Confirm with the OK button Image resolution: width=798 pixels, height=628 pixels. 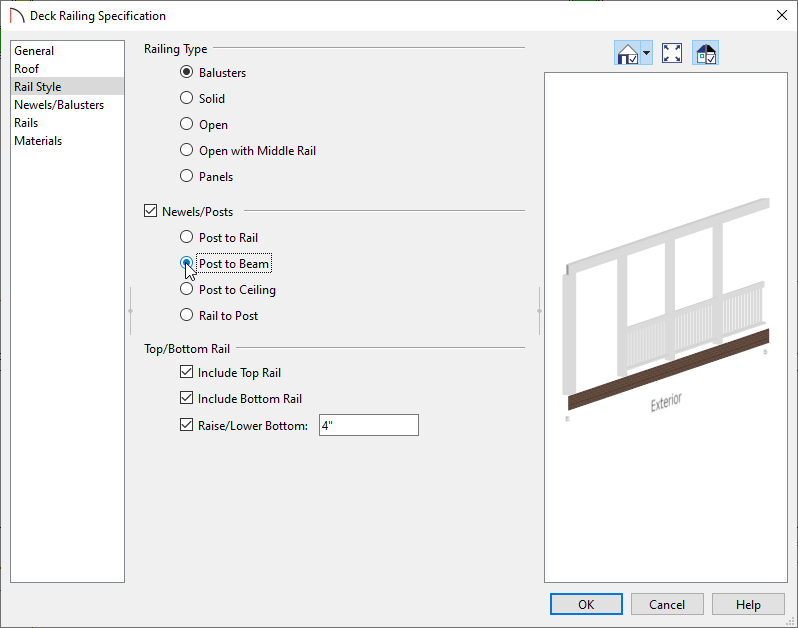coord(586,604)
